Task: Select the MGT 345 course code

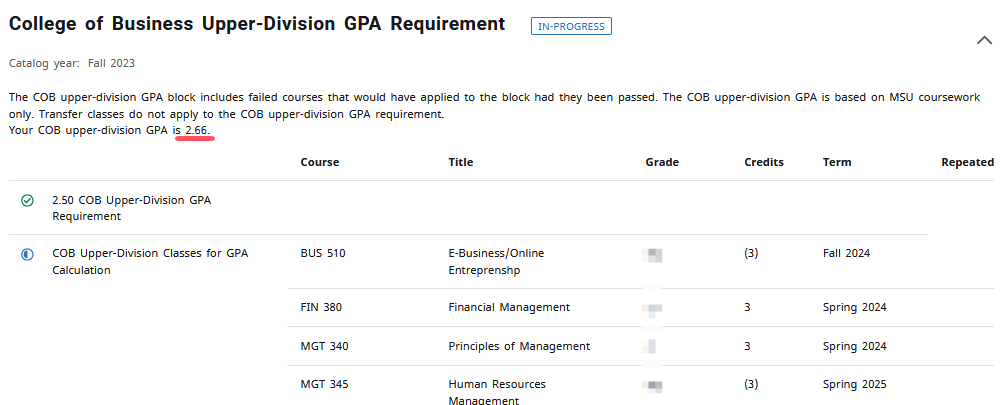Action: (x=324, y=385)
